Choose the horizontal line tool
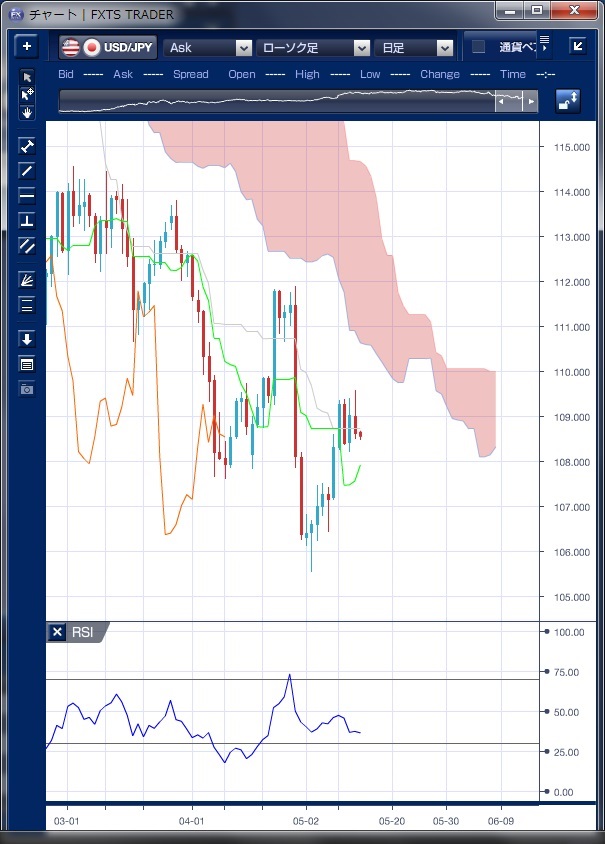The image size is (605, 844). 27,195
